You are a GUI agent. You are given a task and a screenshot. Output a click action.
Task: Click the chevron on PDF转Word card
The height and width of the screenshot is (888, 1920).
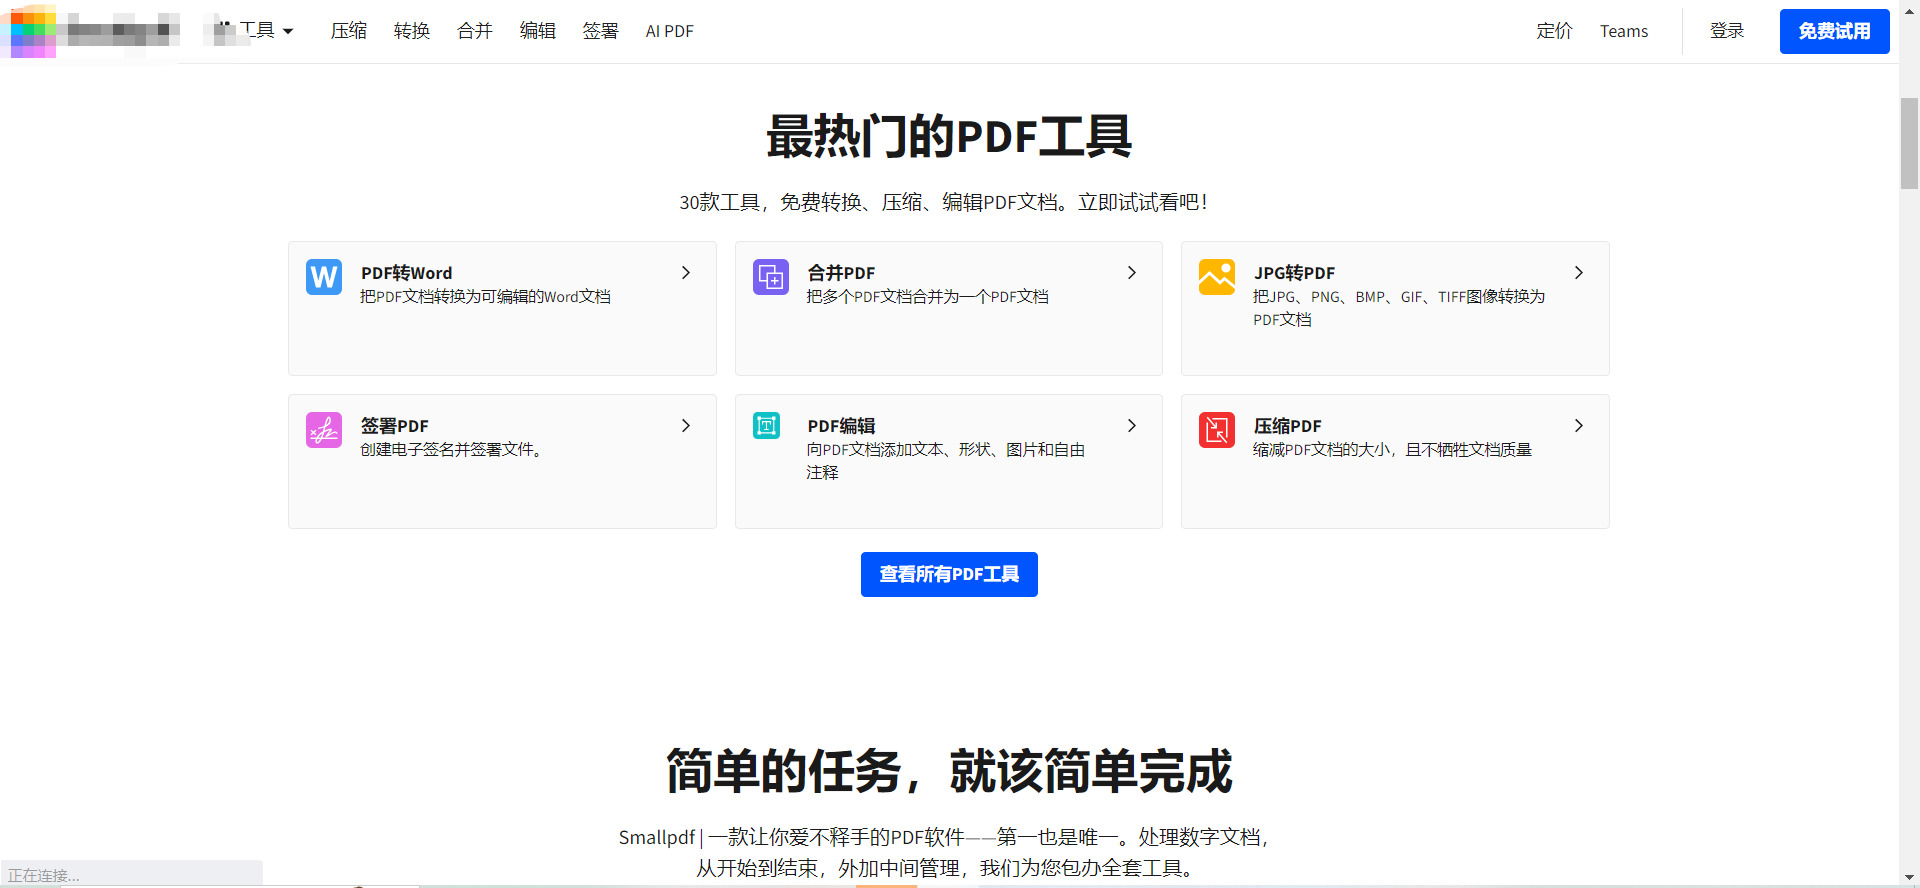[686, 273]
